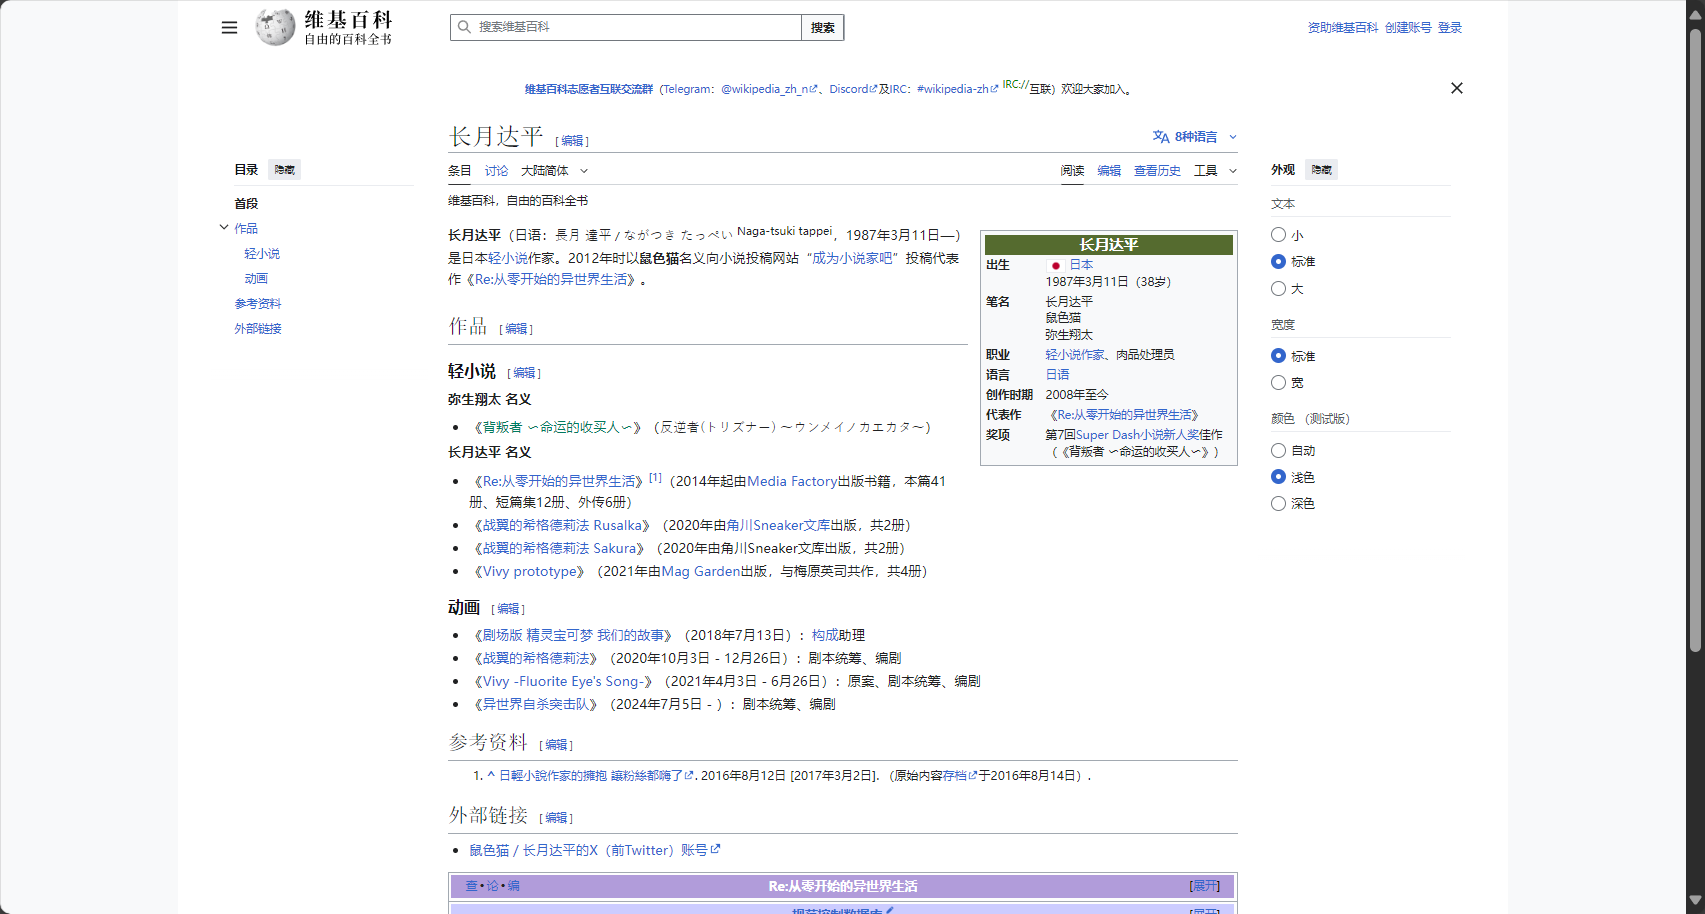1705x914 pixels.
Task: Hide the 外观 appearance panel
Action: click(x=1320, y=169)
